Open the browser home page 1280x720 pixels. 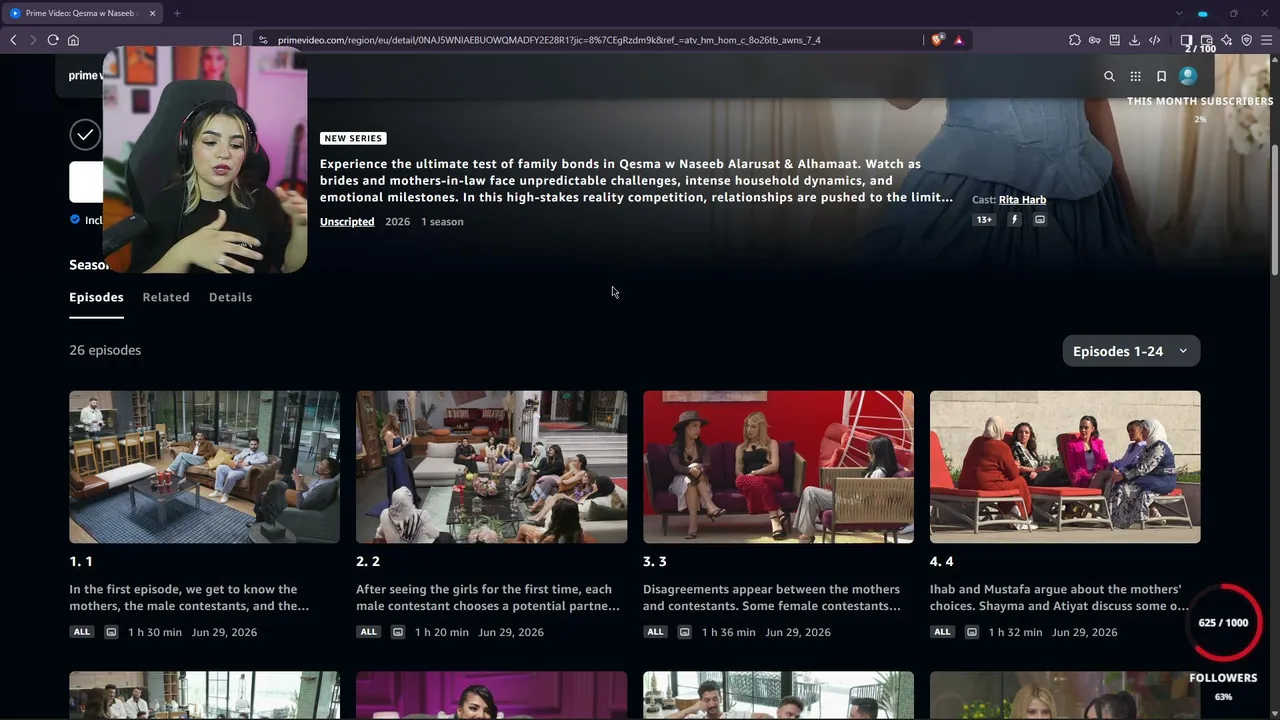point(73,40)
